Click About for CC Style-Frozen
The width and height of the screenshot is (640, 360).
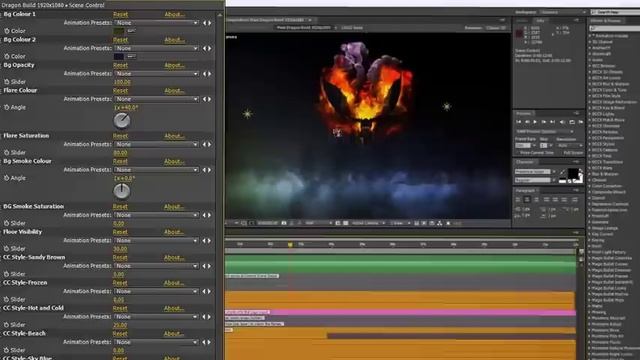click(174, 283)
